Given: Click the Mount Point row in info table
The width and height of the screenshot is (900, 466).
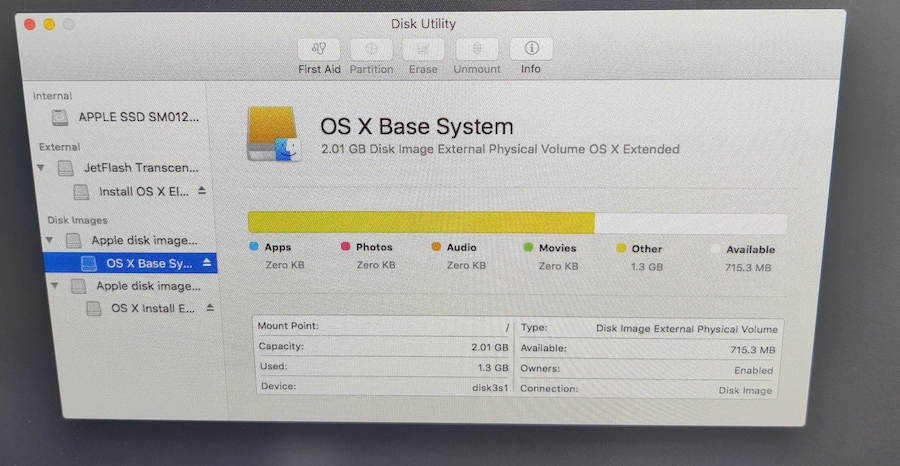Looking at the screenshot, I should (383, 327).
